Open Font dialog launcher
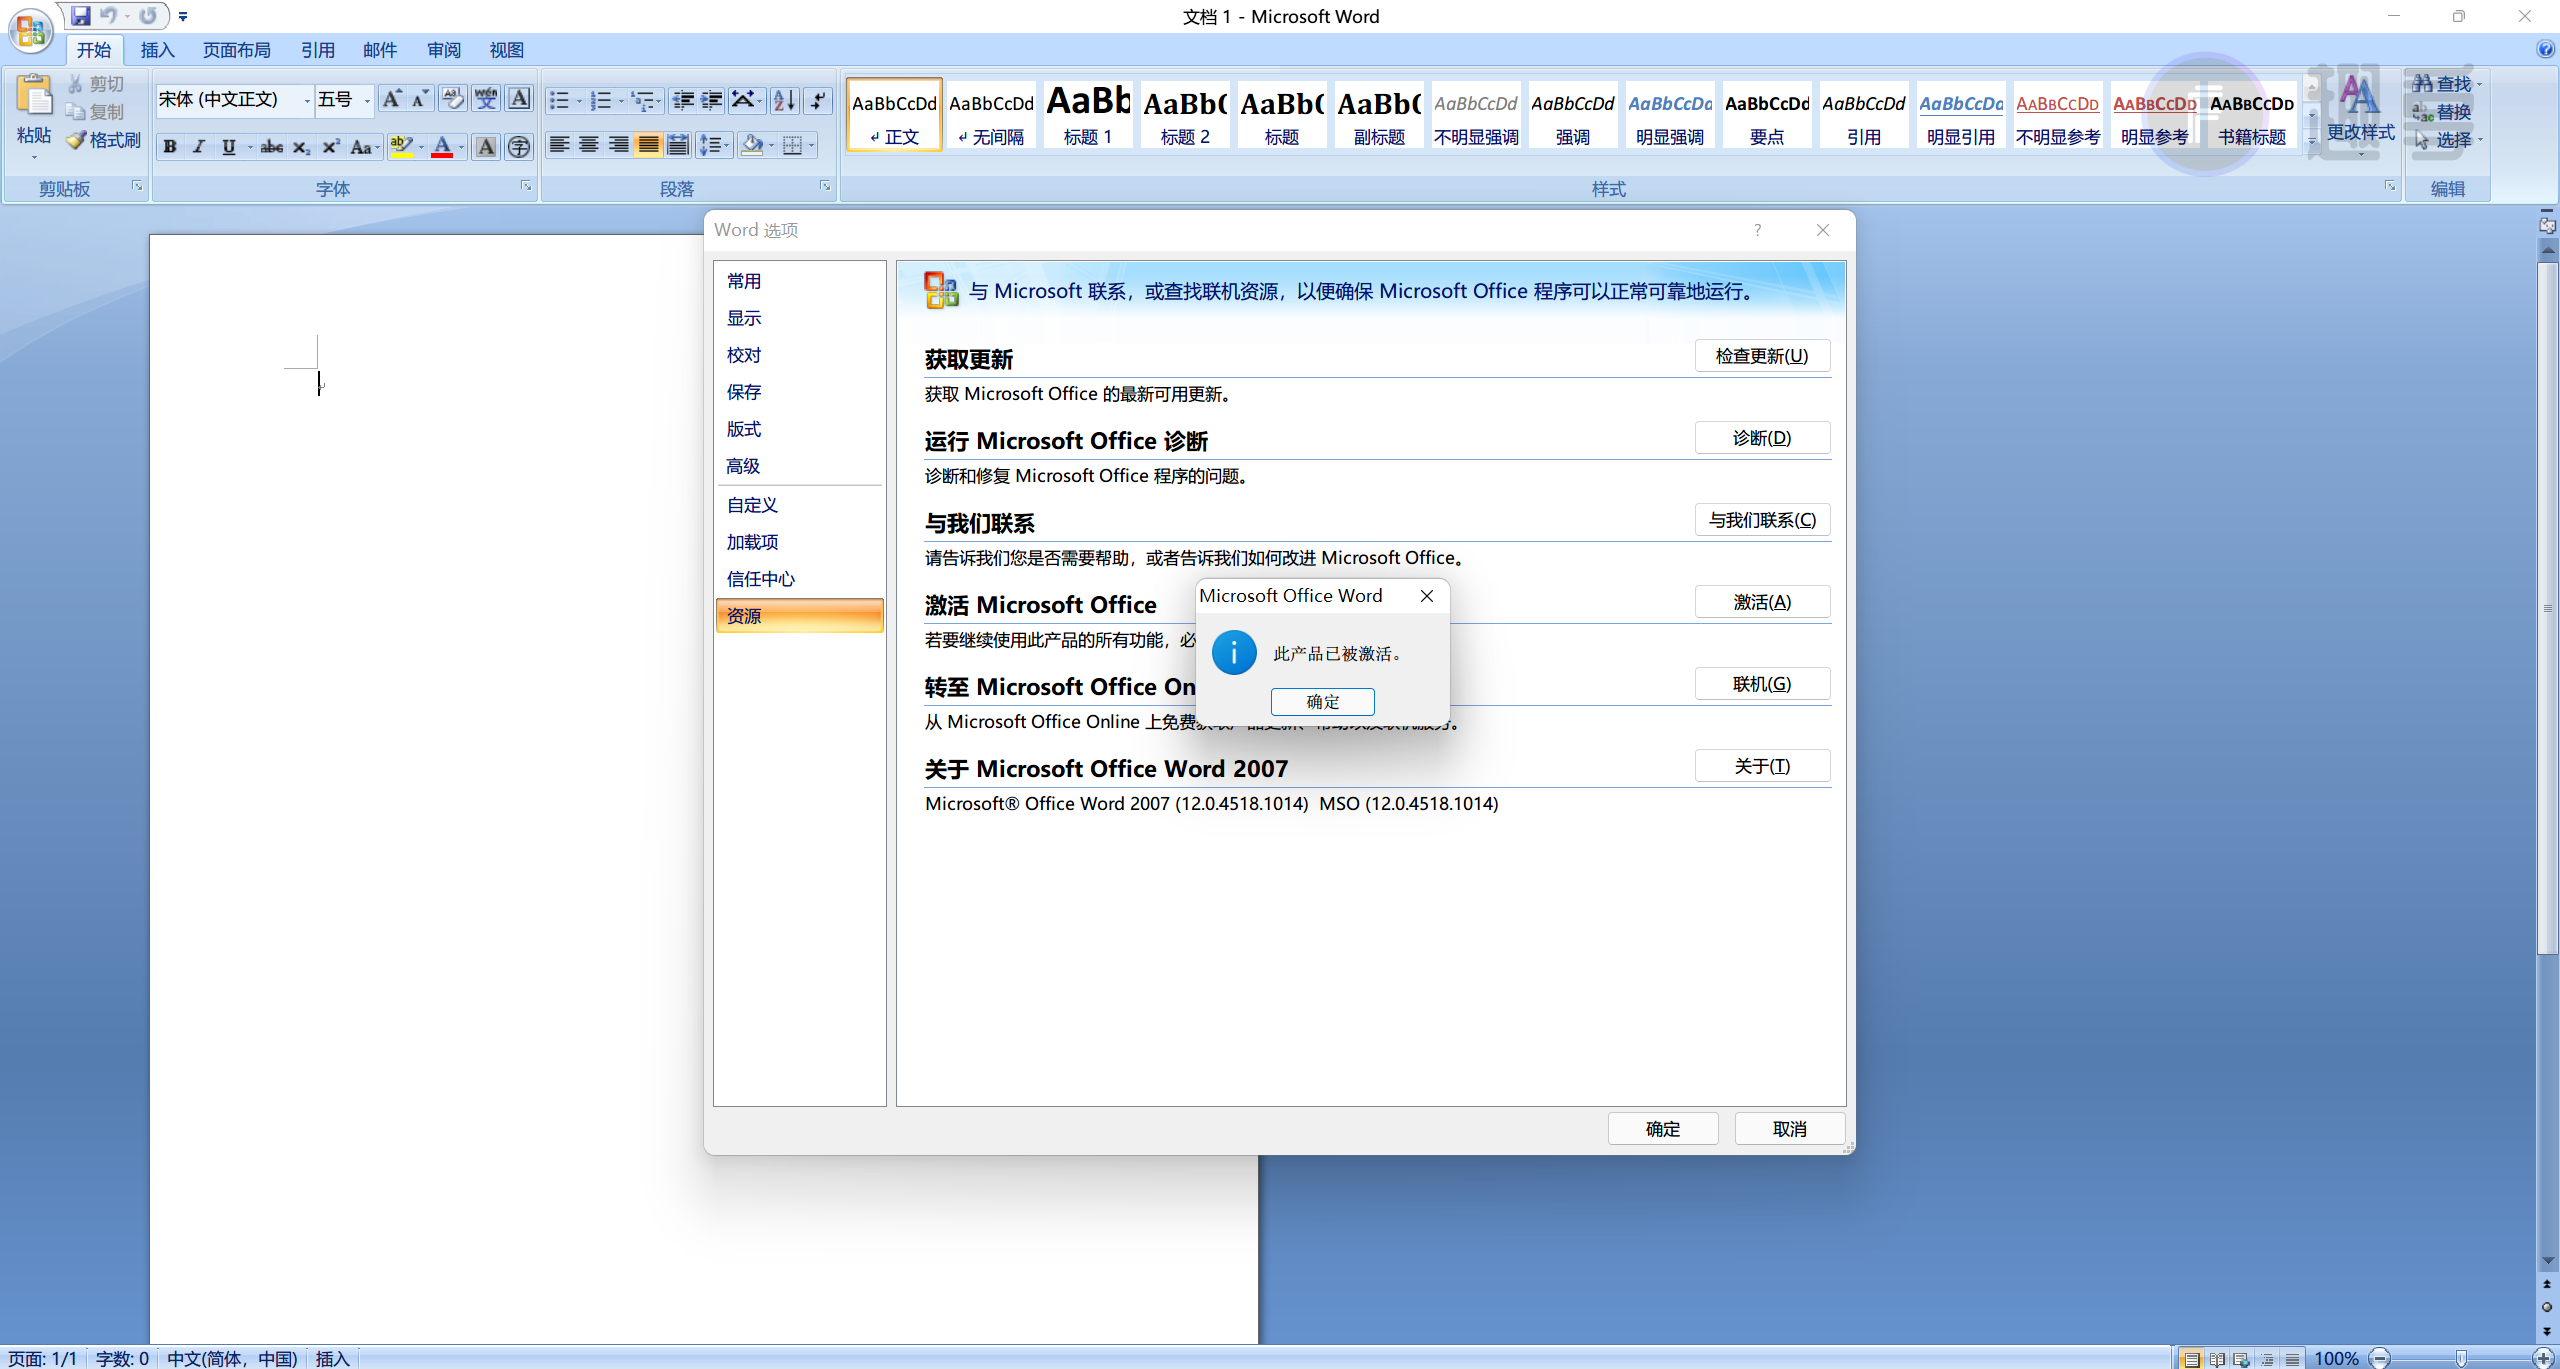The width and height of the screenshot is (2560, 1369). (x=526, y=186)
